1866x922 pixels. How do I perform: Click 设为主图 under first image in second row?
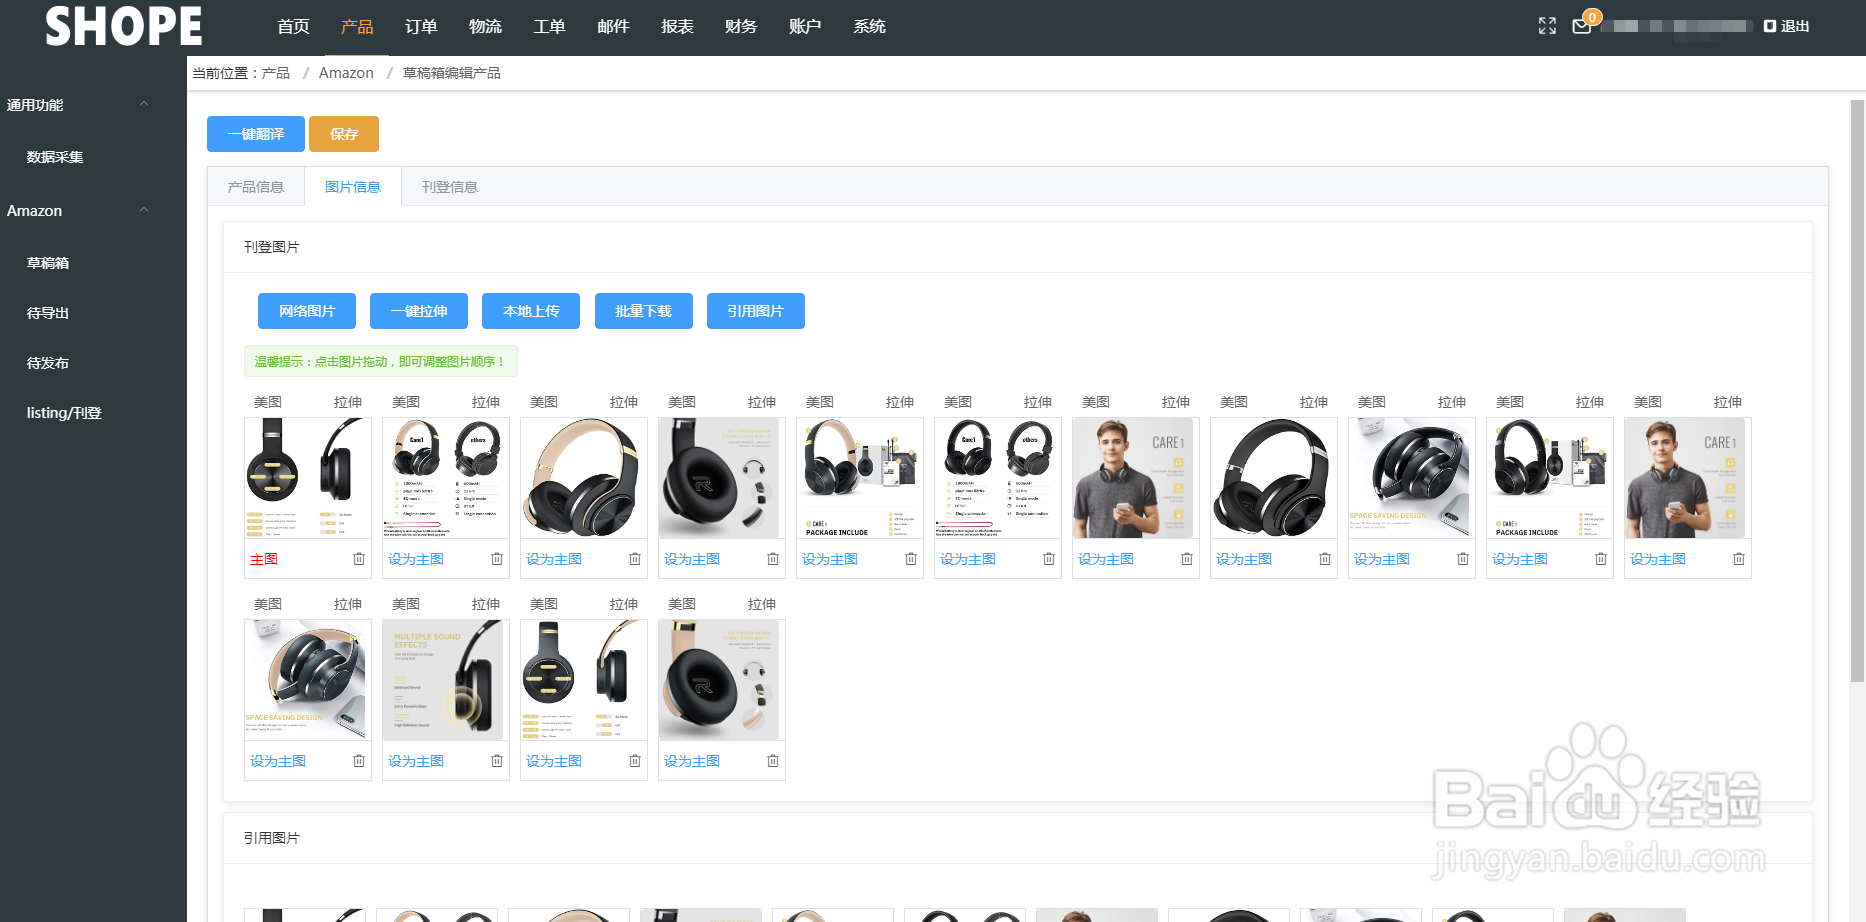pyautogui.click(x=278, y=761)
